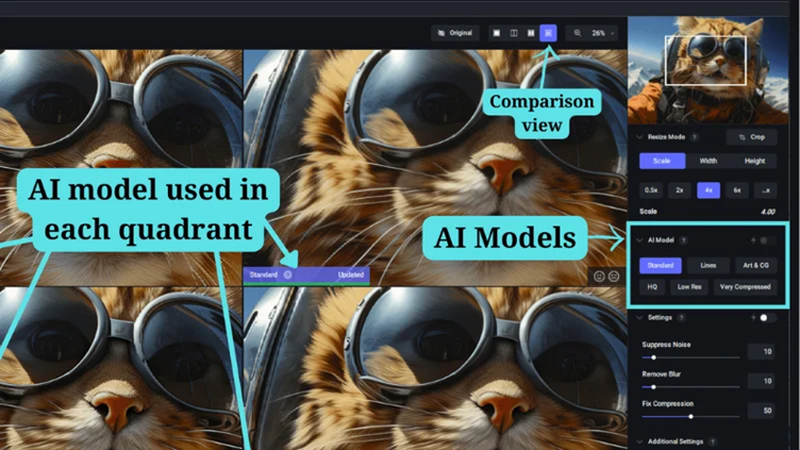Click the Remove Blur value field

761,381
